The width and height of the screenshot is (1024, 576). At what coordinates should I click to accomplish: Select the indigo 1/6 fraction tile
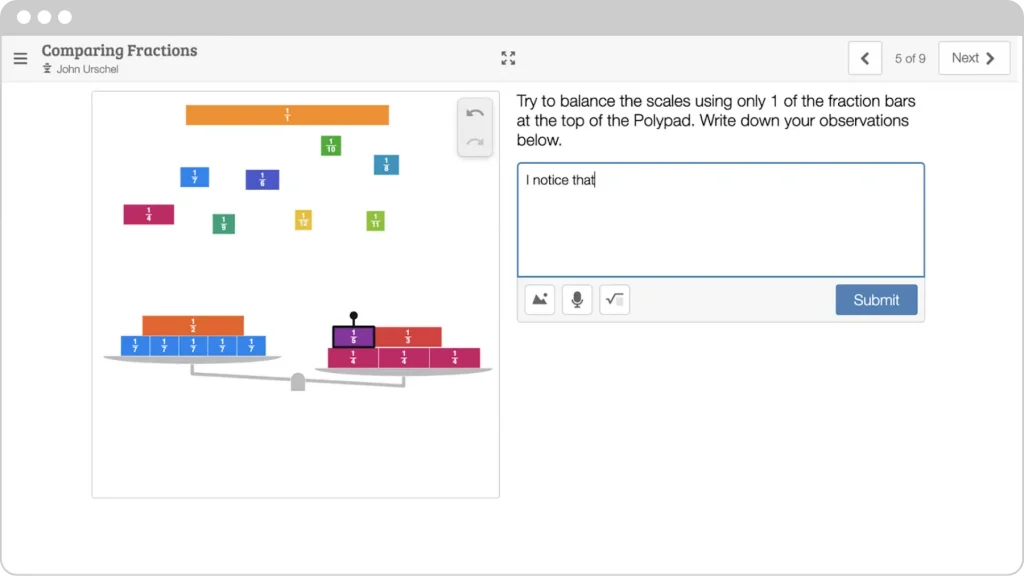tap(262, 180)
